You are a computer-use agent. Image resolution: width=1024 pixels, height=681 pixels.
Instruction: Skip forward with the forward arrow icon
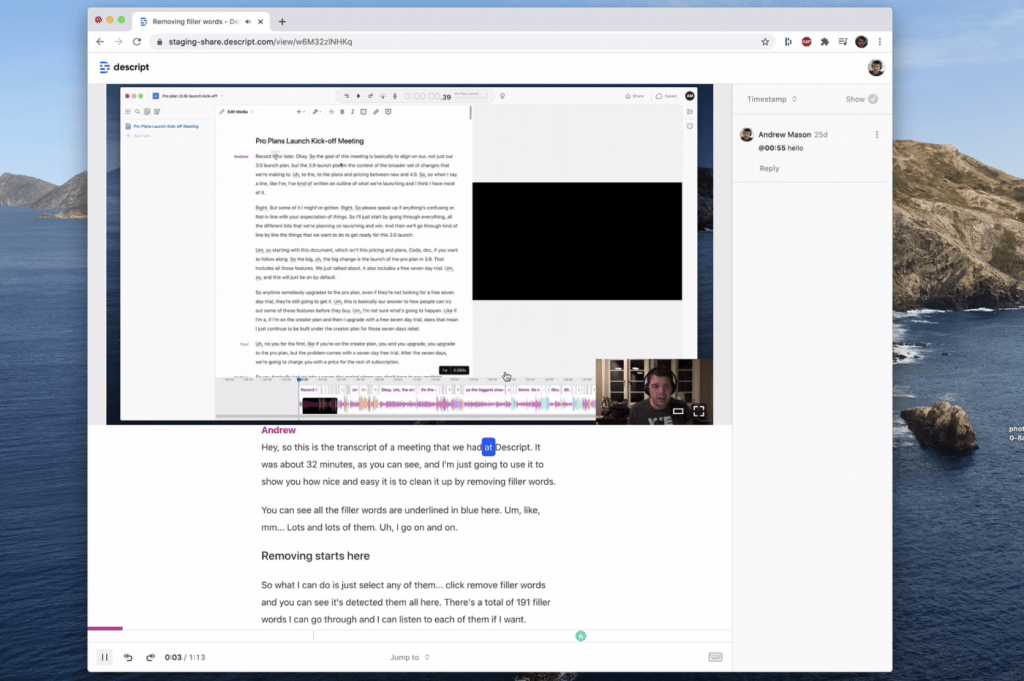150,657
